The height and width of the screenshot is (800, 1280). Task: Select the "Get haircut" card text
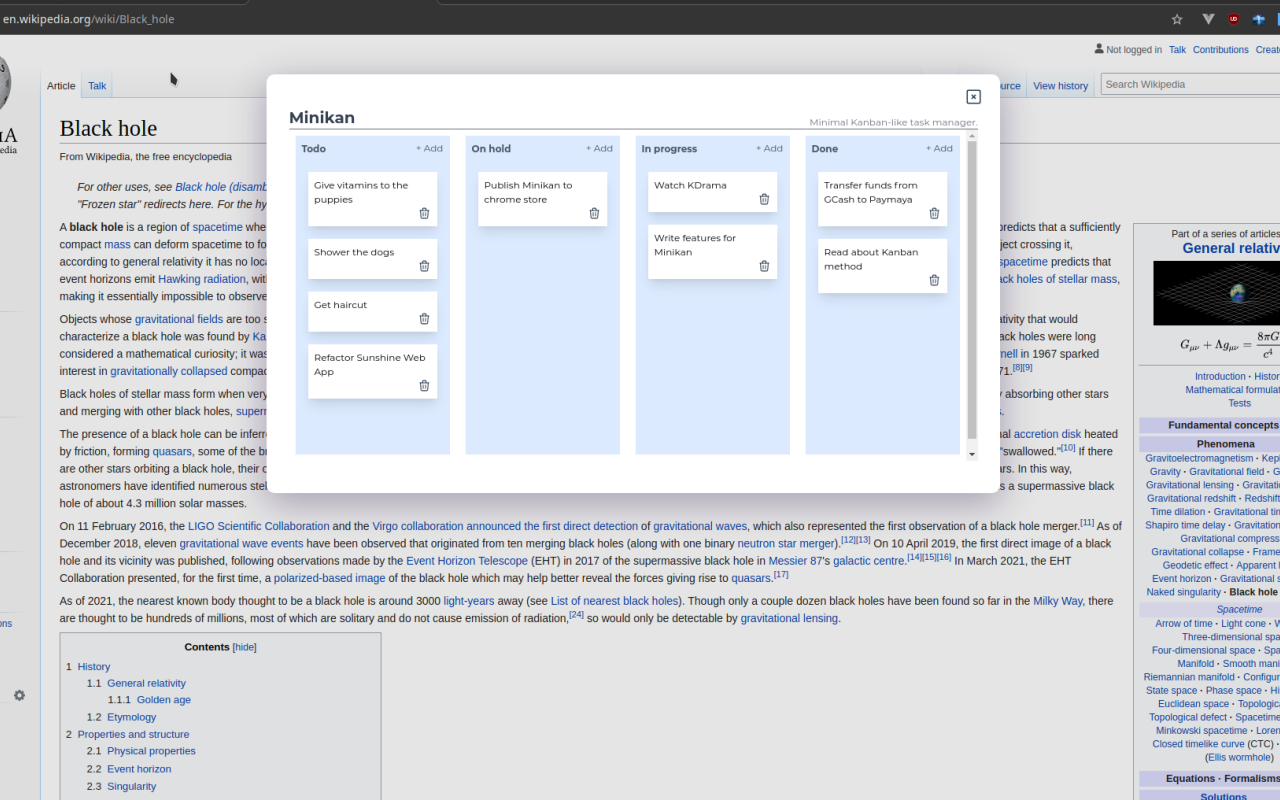[341, 305]
